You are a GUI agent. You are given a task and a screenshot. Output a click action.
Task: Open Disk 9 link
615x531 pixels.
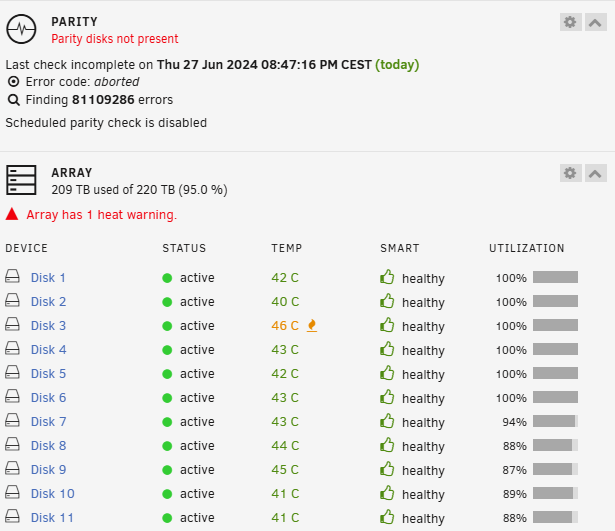[x=49, y=469]
